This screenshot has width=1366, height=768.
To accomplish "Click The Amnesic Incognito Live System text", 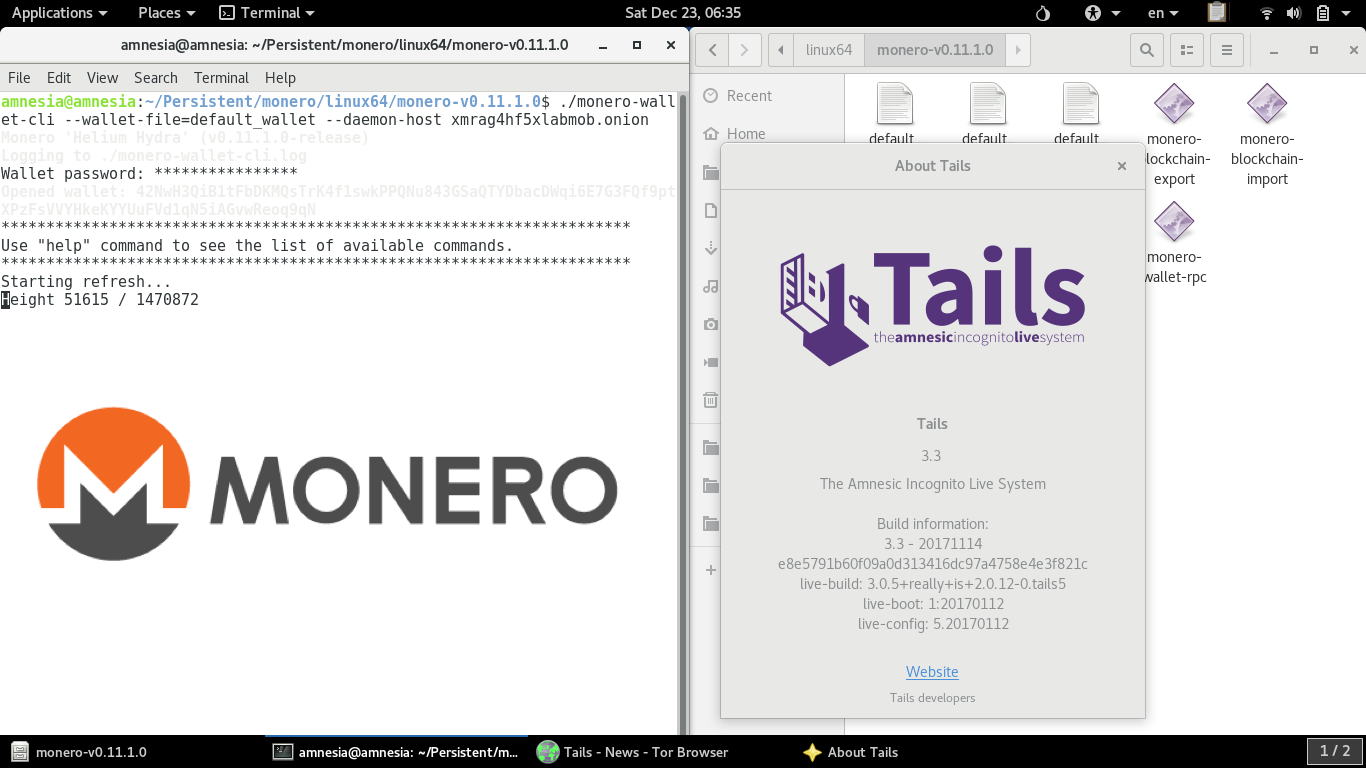I will [933, 484].
